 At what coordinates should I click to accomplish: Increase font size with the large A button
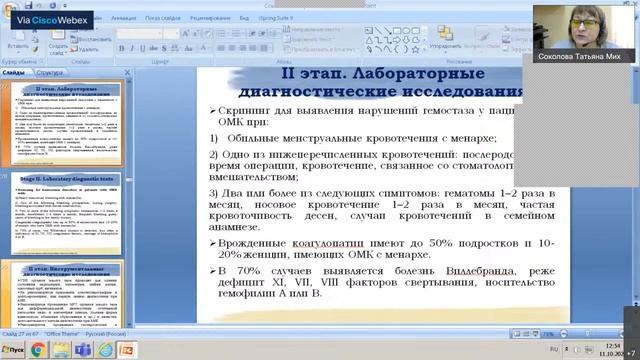[x=185, y=33]
